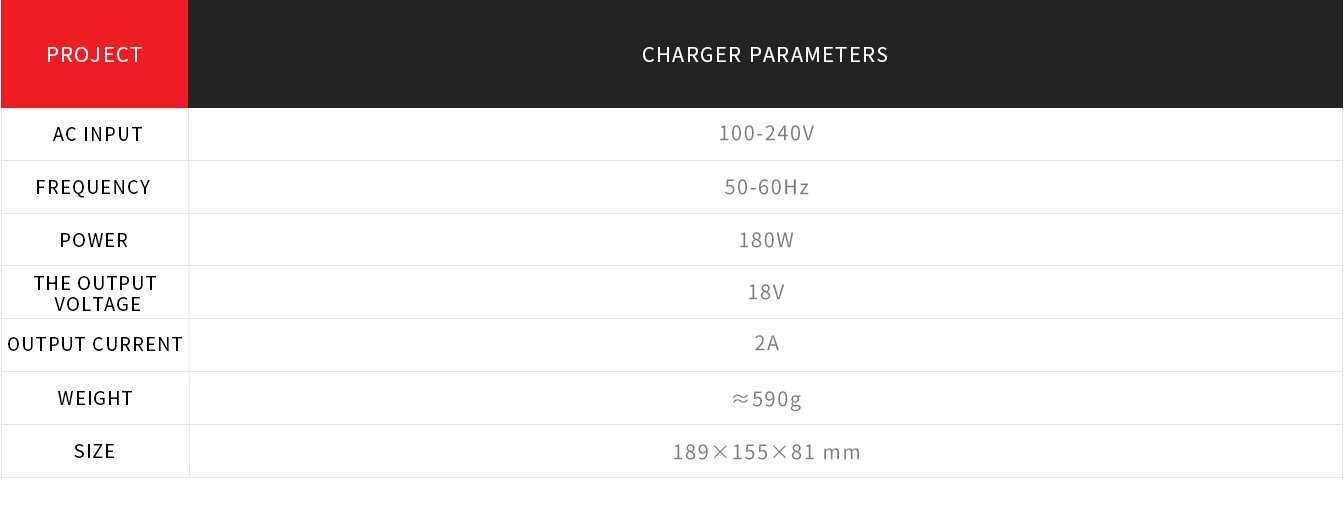Click the 'mm' unit in the size value

click(841, 452)
